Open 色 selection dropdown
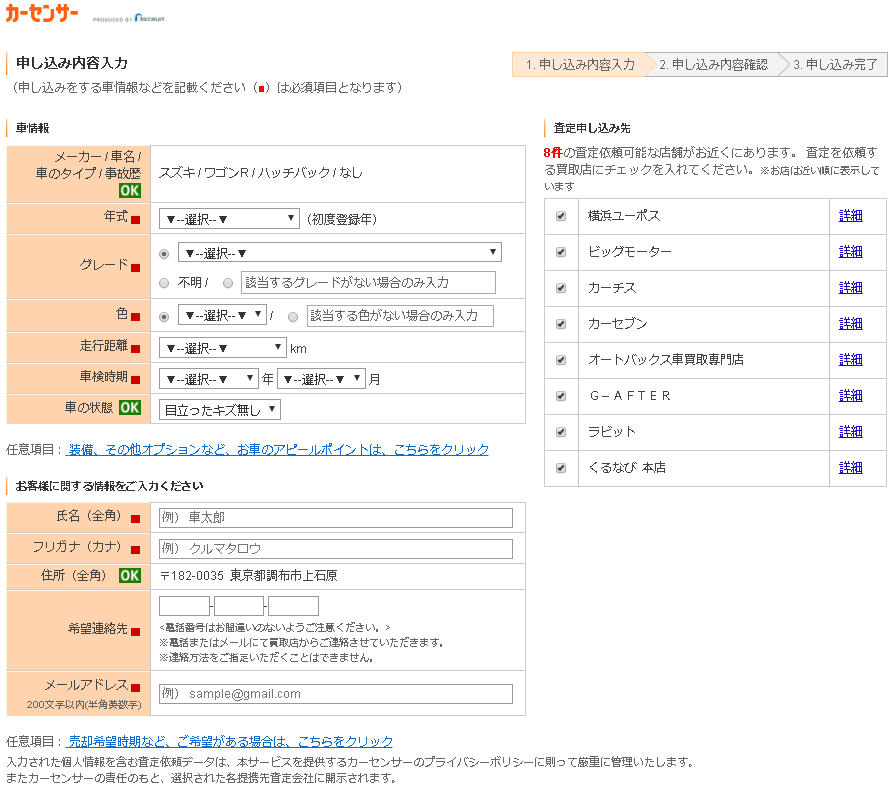Screen dimensions: 895x791 (222, 315)
